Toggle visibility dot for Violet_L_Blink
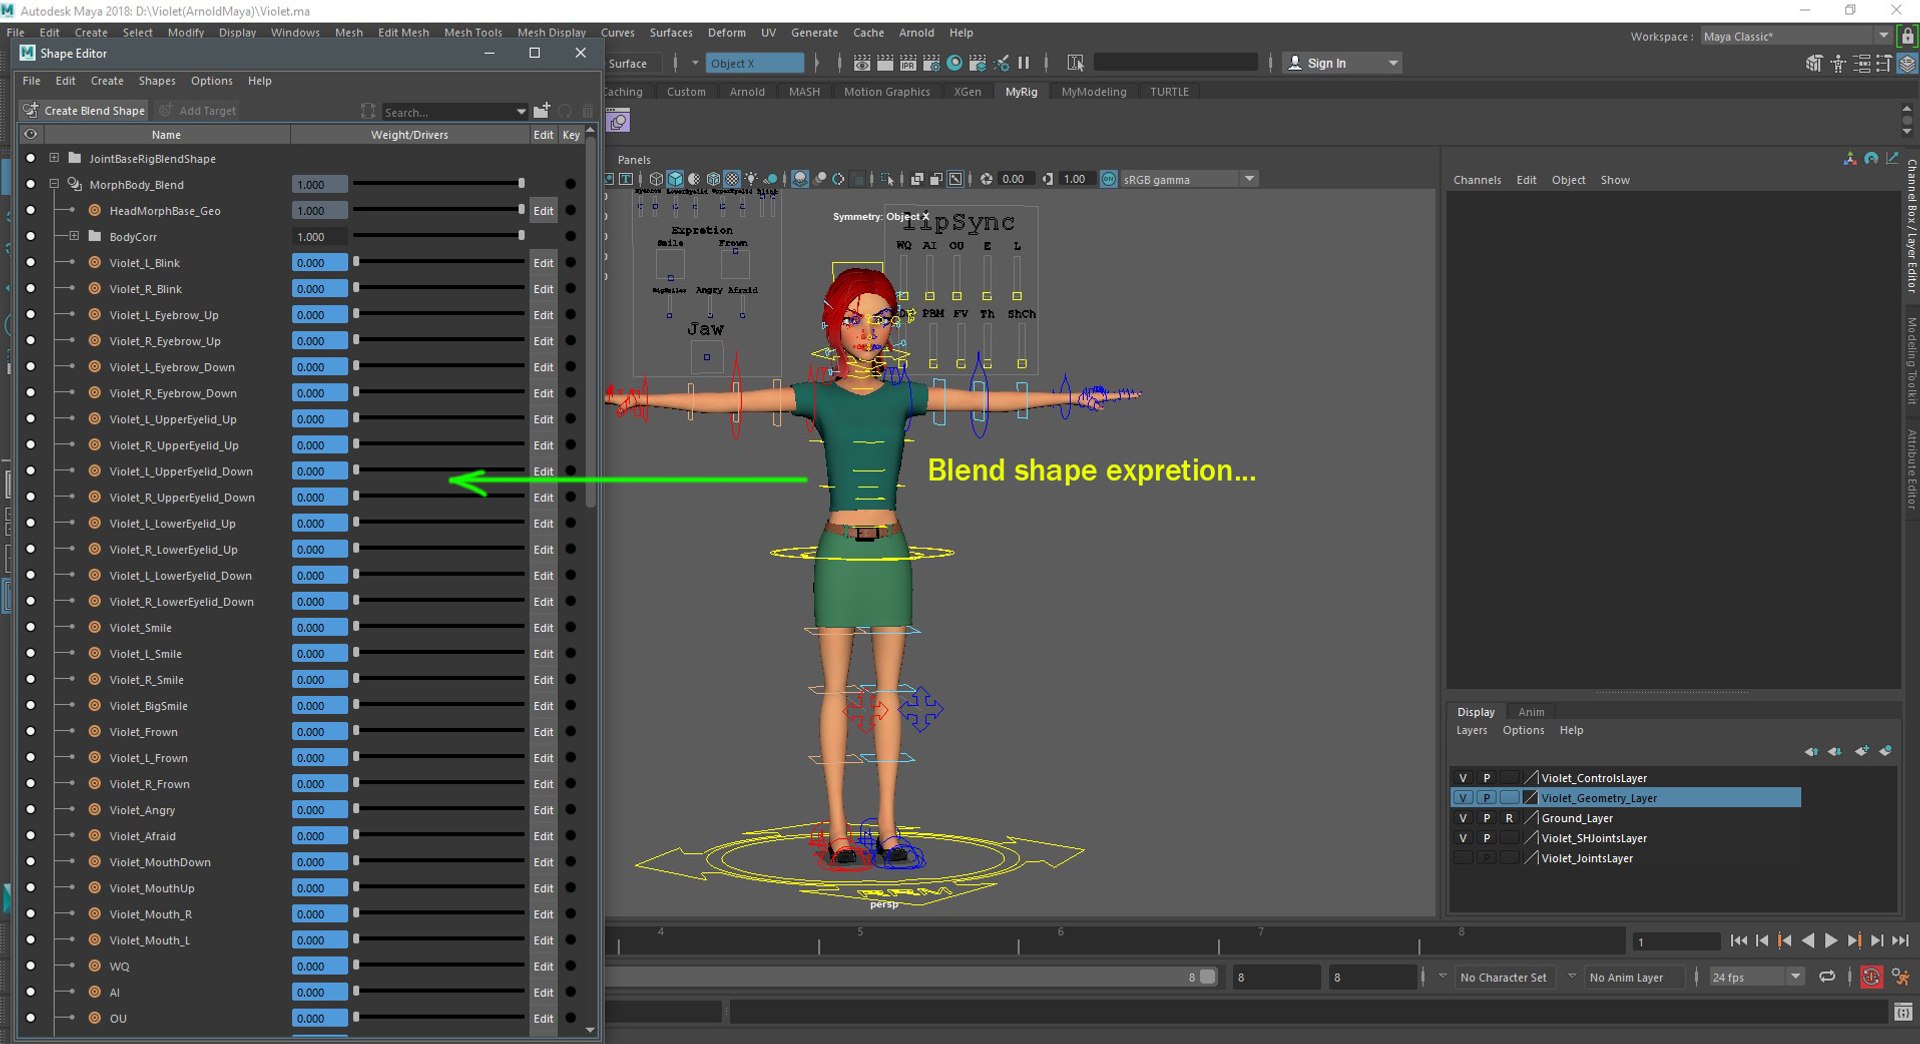The width and height of the screenshot is (1920, 1044). 30,263
